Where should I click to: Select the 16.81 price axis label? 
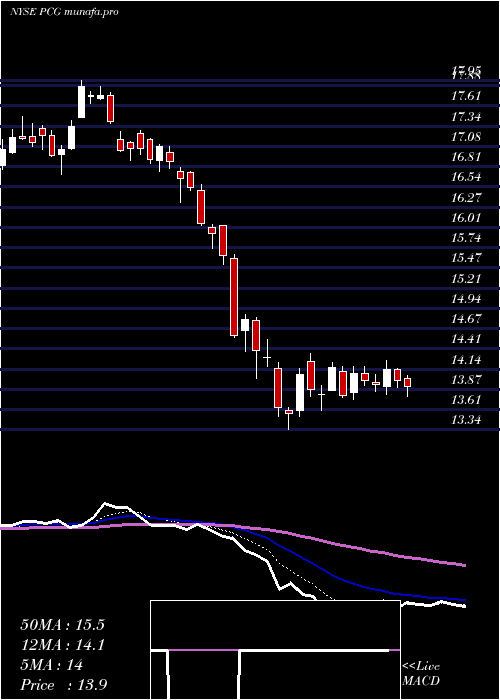click(x=466, y=157)
